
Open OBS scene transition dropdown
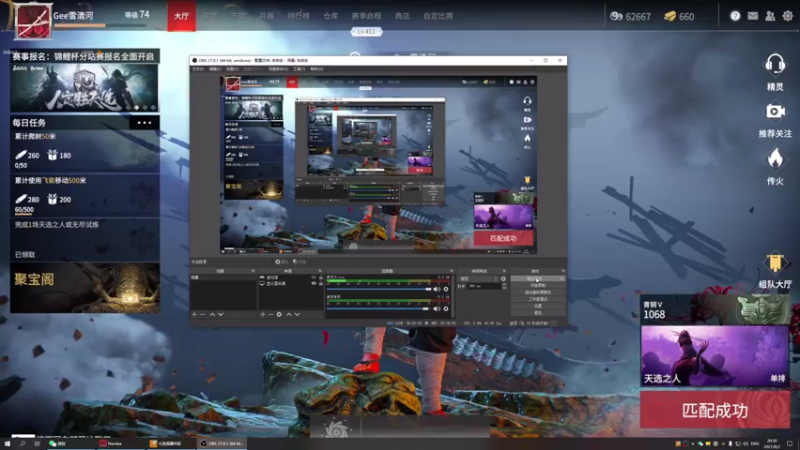(478, 279)
